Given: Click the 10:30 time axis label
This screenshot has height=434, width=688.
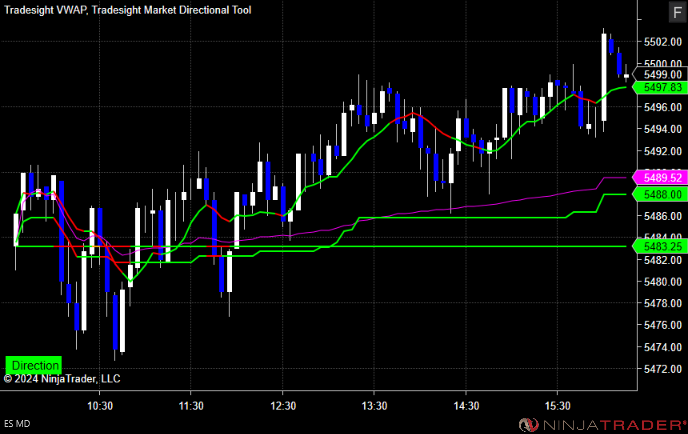Looking at the screenshot, I should (x=100, y=406).
